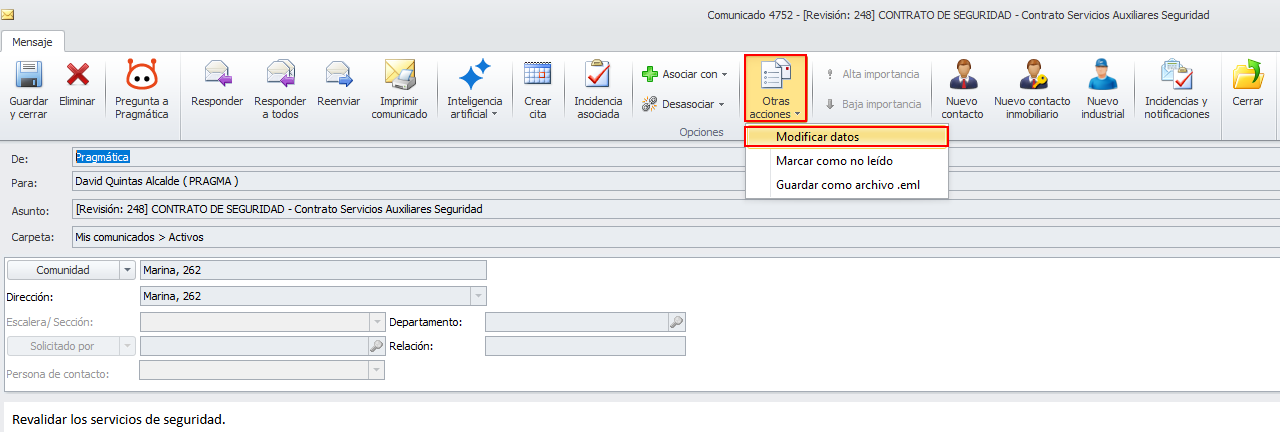The height and width of the screenshot is (432, 1280).
Task: Open Incidencia asociada clipboard icon
Action: pos(598,76)
